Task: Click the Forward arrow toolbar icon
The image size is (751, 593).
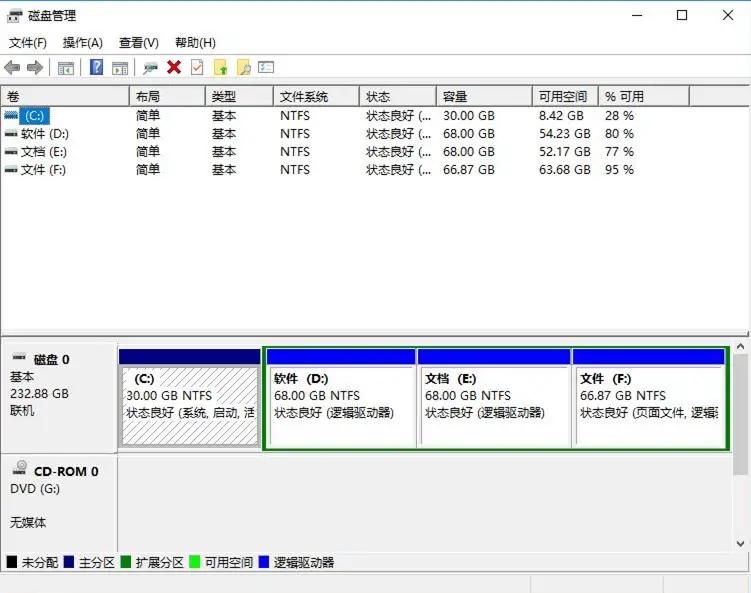Action: (35, 68)
